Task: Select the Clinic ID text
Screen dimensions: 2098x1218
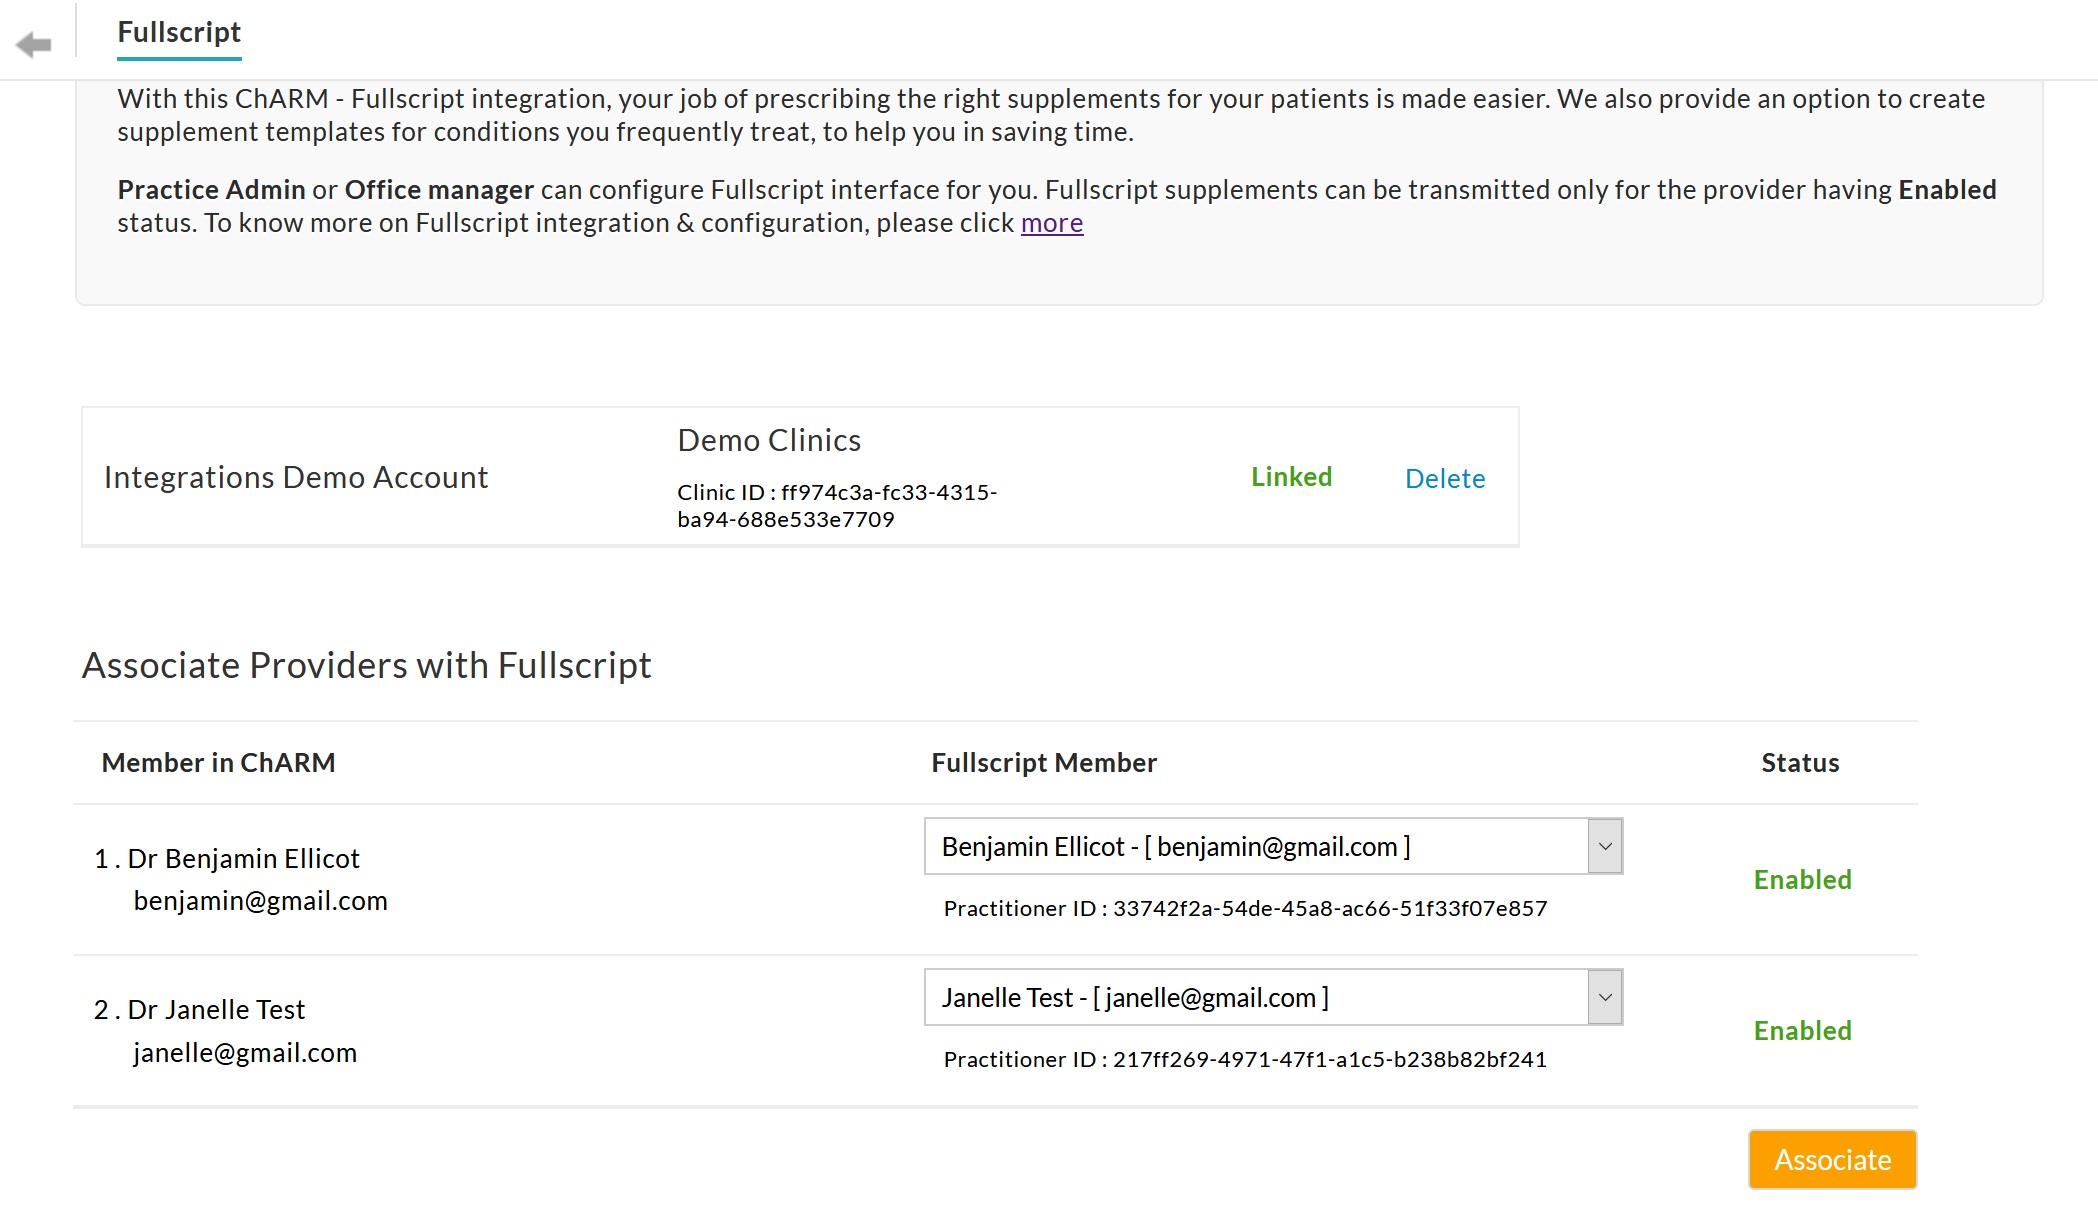Action: [x=838, y=492]
